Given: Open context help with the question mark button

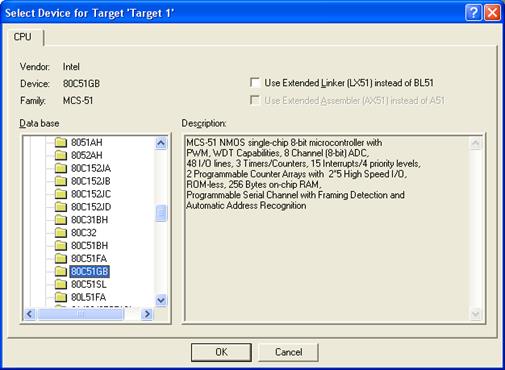Looking at the screenshot, I should 474,13.
